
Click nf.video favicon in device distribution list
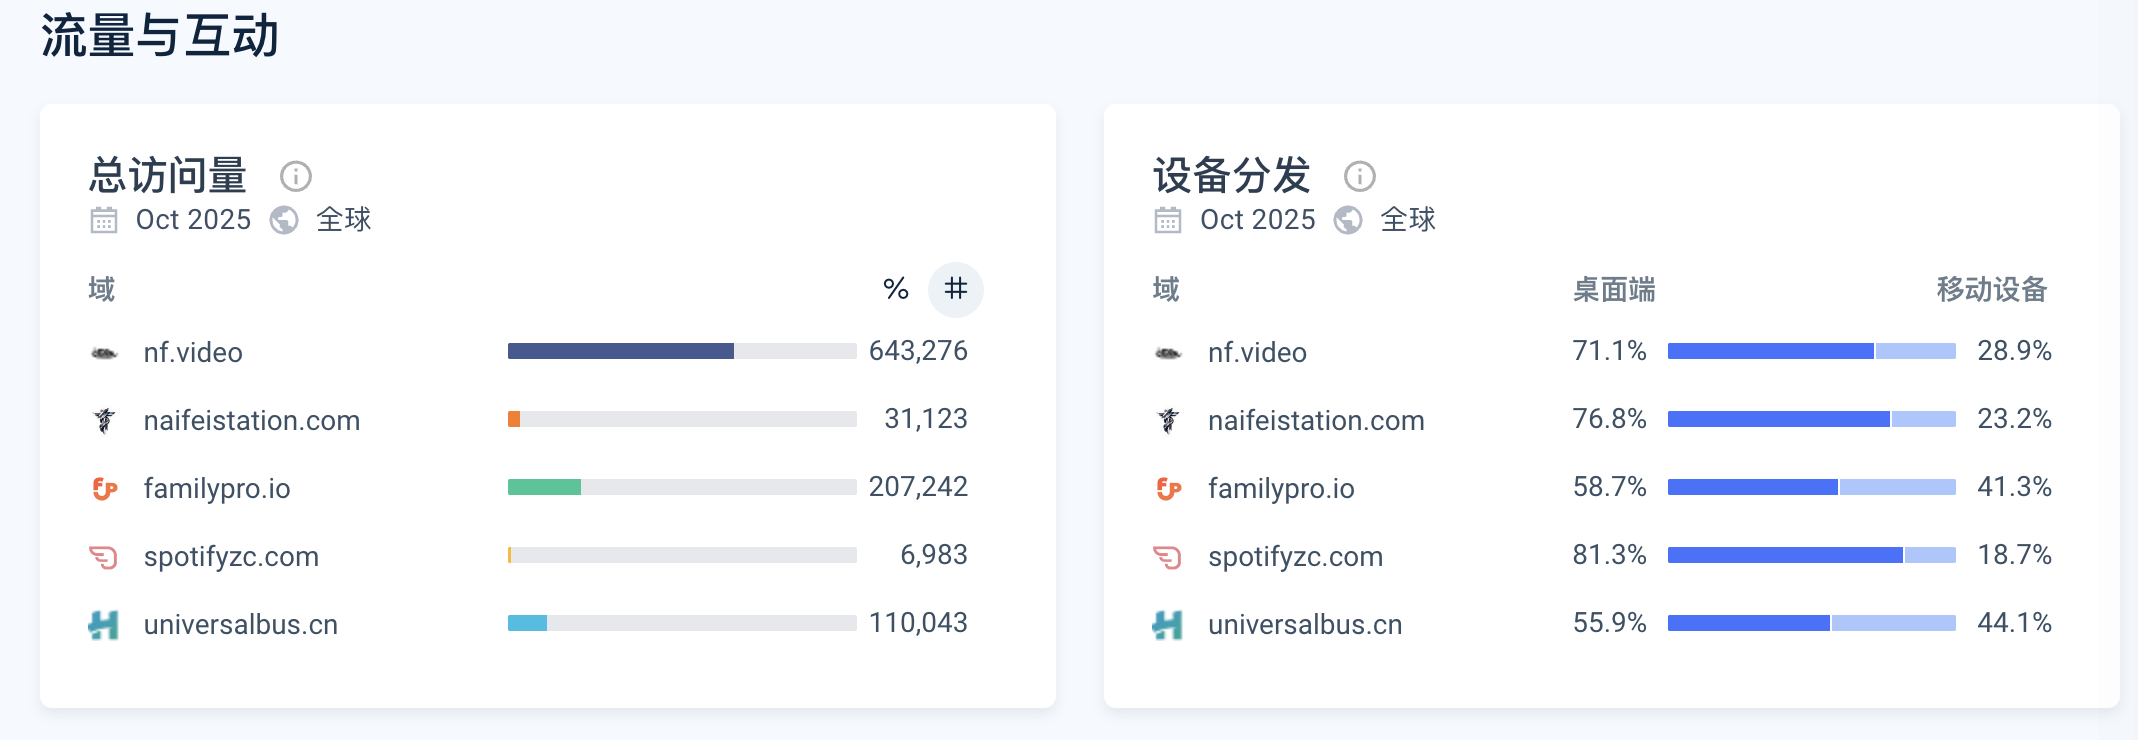click(x=1168, y=353)
